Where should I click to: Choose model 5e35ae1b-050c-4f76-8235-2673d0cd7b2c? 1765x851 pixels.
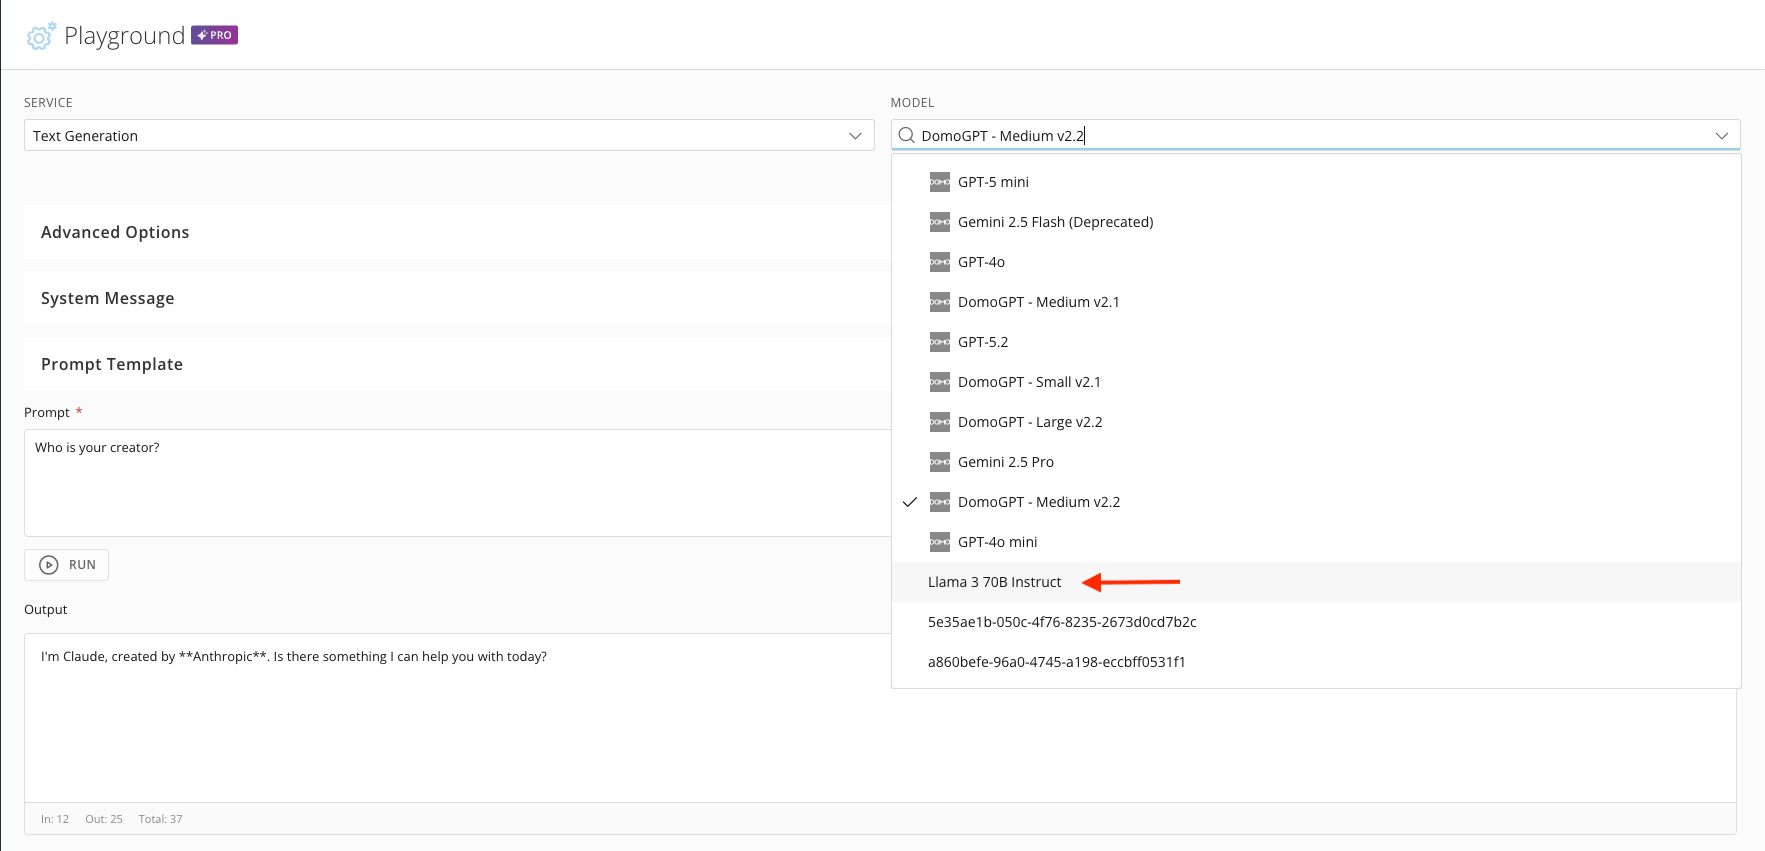(x=1316, y=622)
